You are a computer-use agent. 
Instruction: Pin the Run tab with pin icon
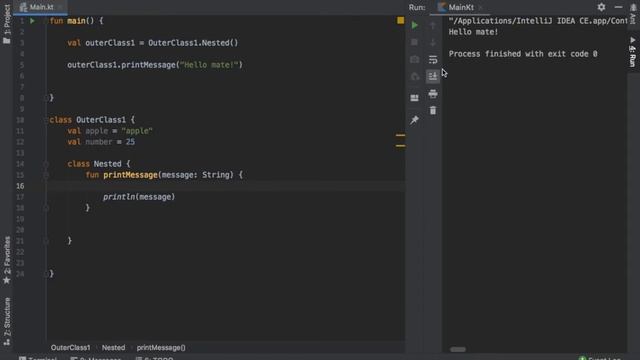(x=415, y=120)
